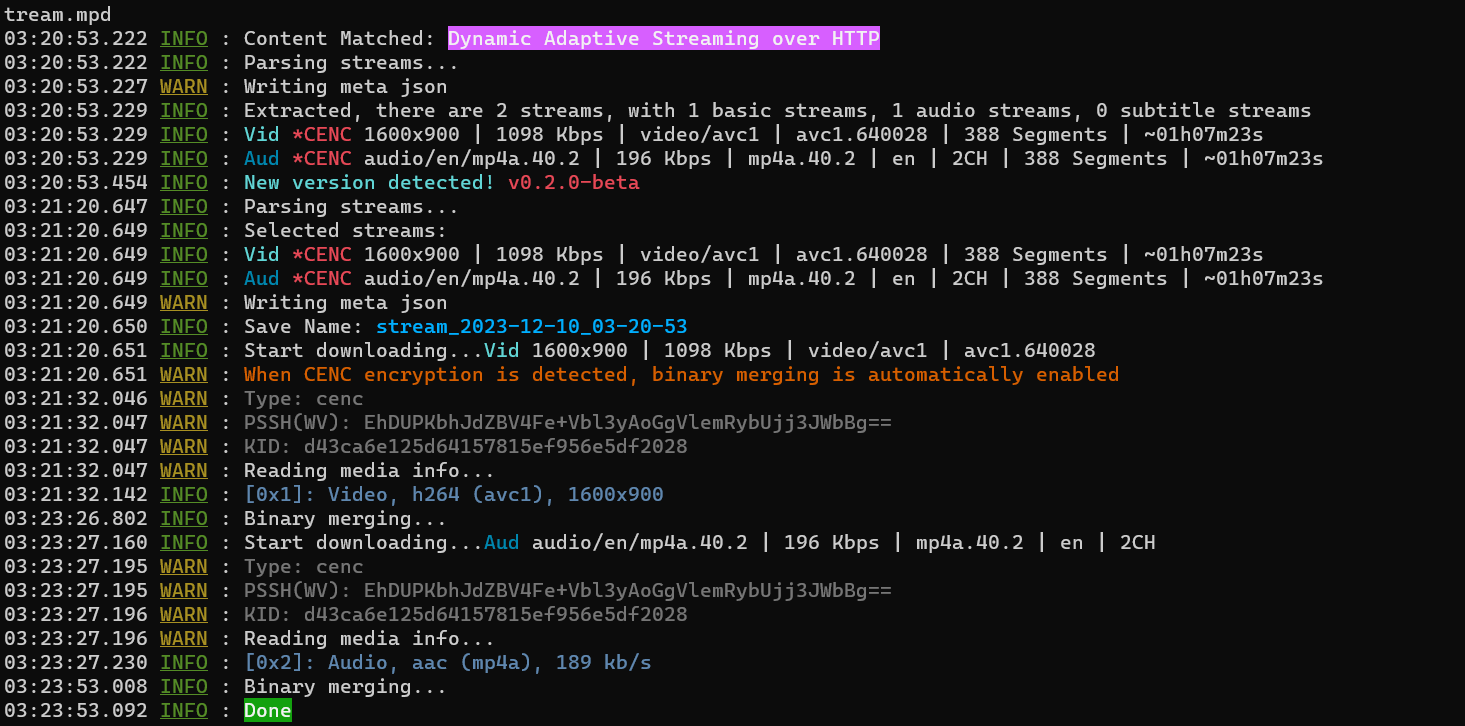Click the tream.mpd text at the top
Screen dimensions: 1465x726
(58, 15)
